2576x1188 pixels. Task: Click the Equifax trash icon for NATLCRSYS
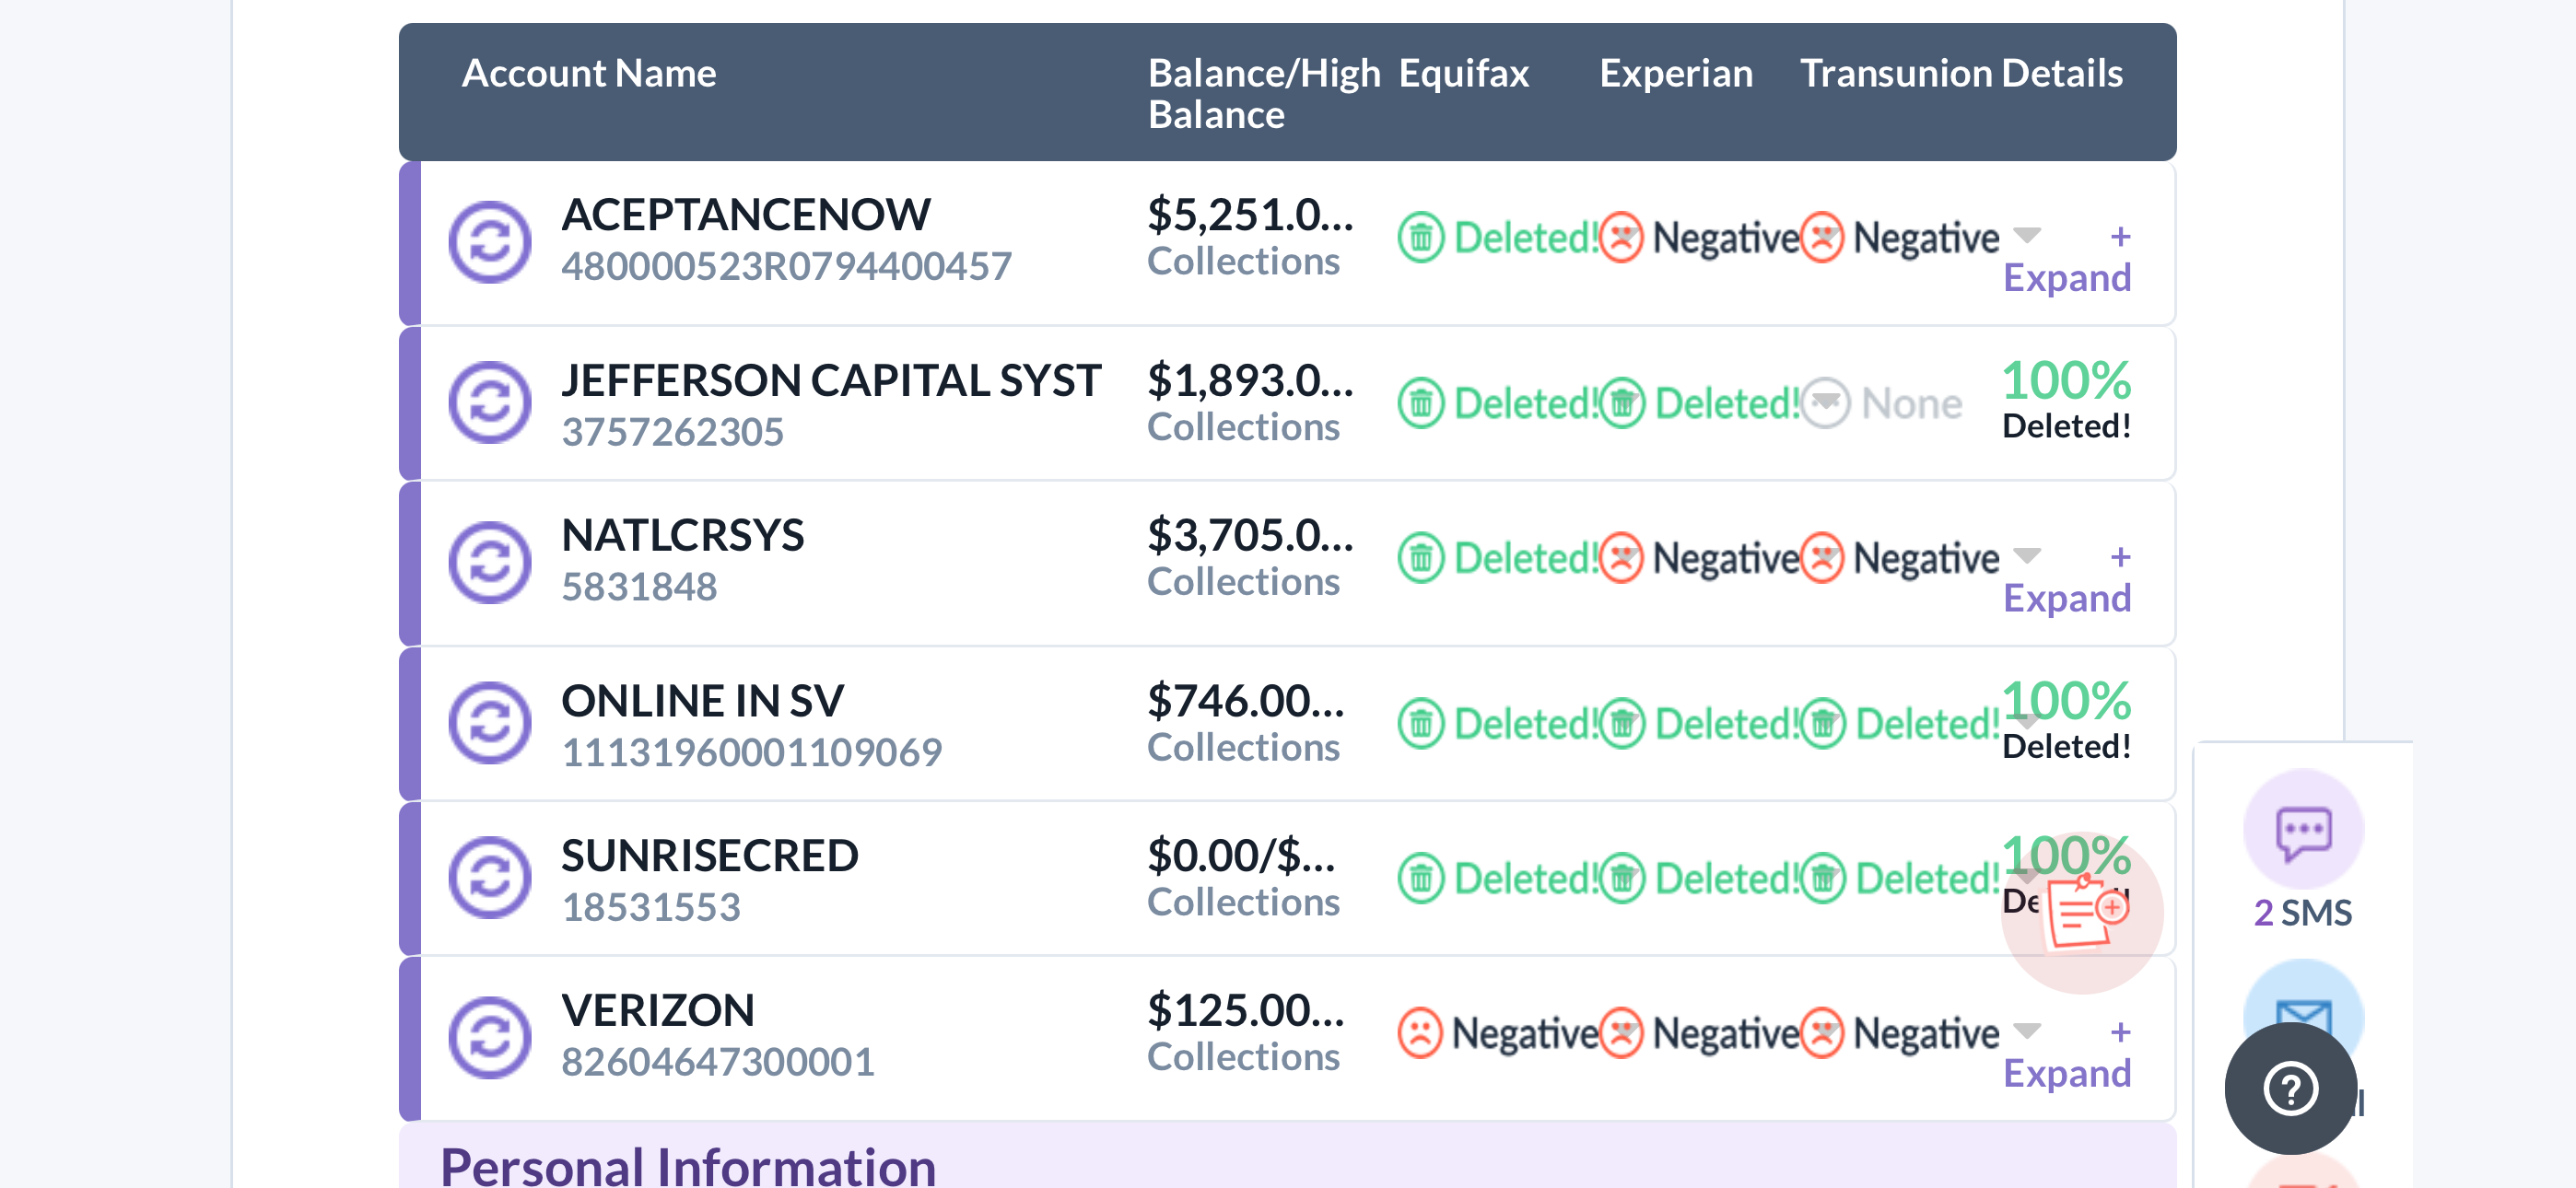click(x=1420, y=558)
